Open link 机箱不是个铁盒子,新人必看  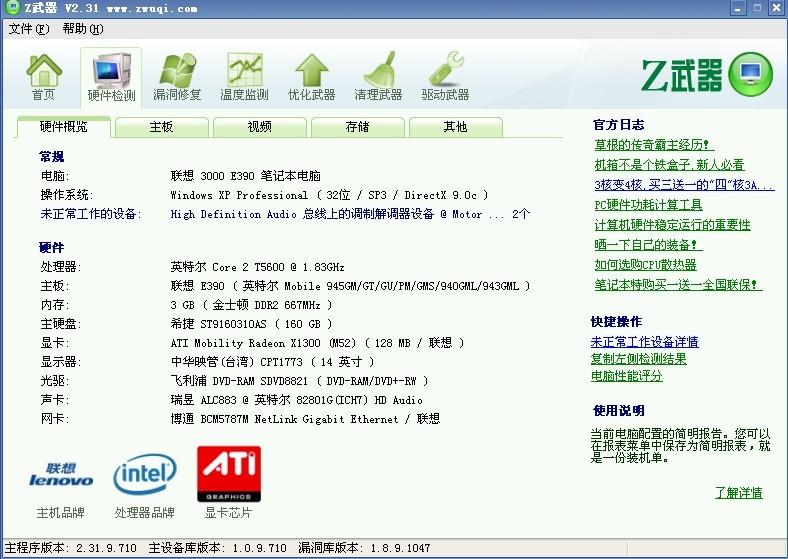pos(669,165)
